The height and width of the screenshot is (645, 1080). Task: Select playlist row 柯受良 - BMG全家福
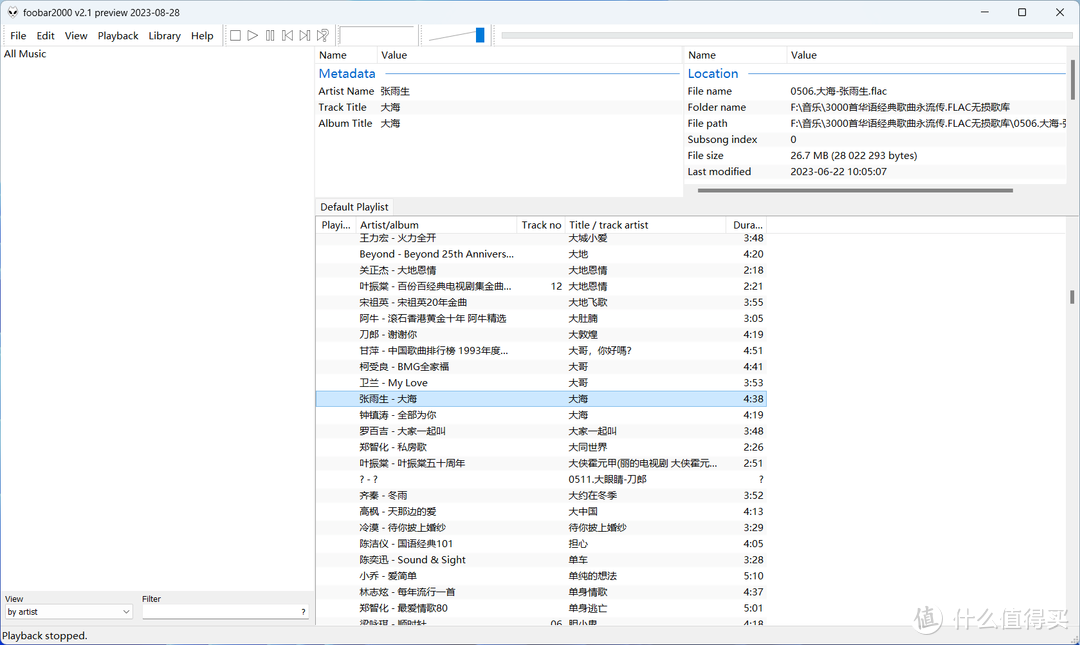pos(541,367)
